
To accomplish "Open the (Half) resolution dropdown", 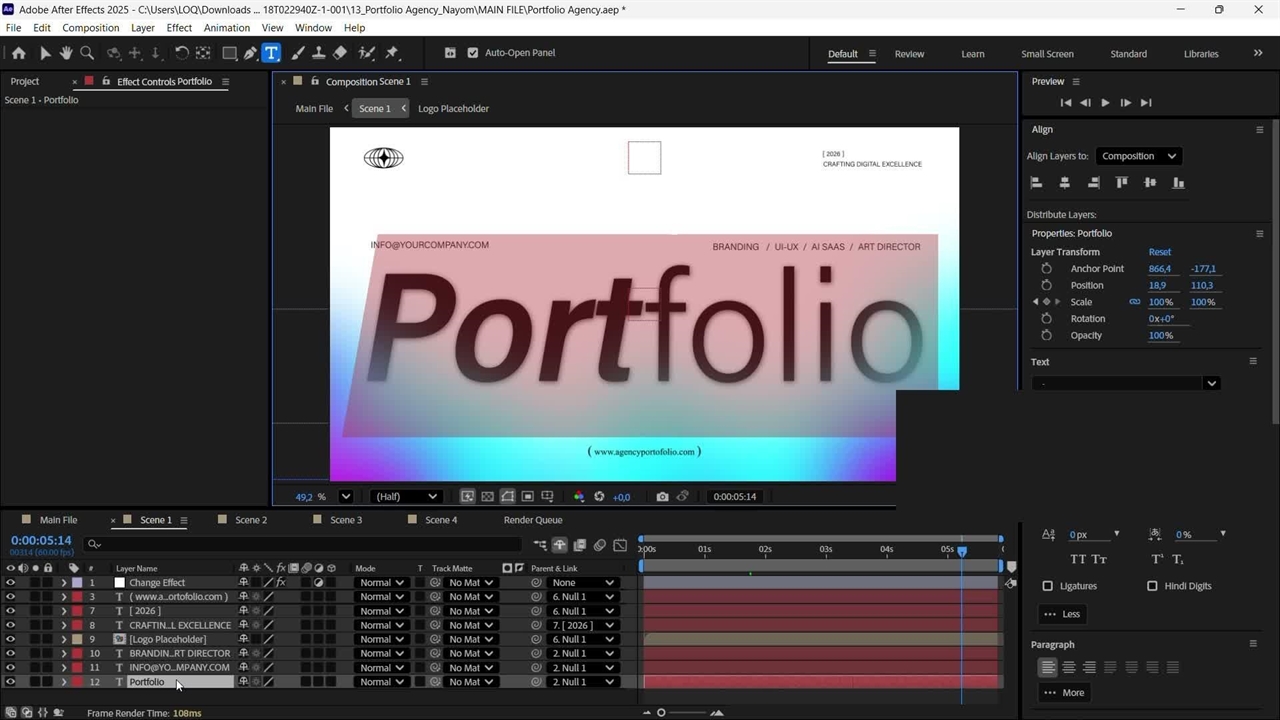I will pyautogui.click(x=406, y=496).
